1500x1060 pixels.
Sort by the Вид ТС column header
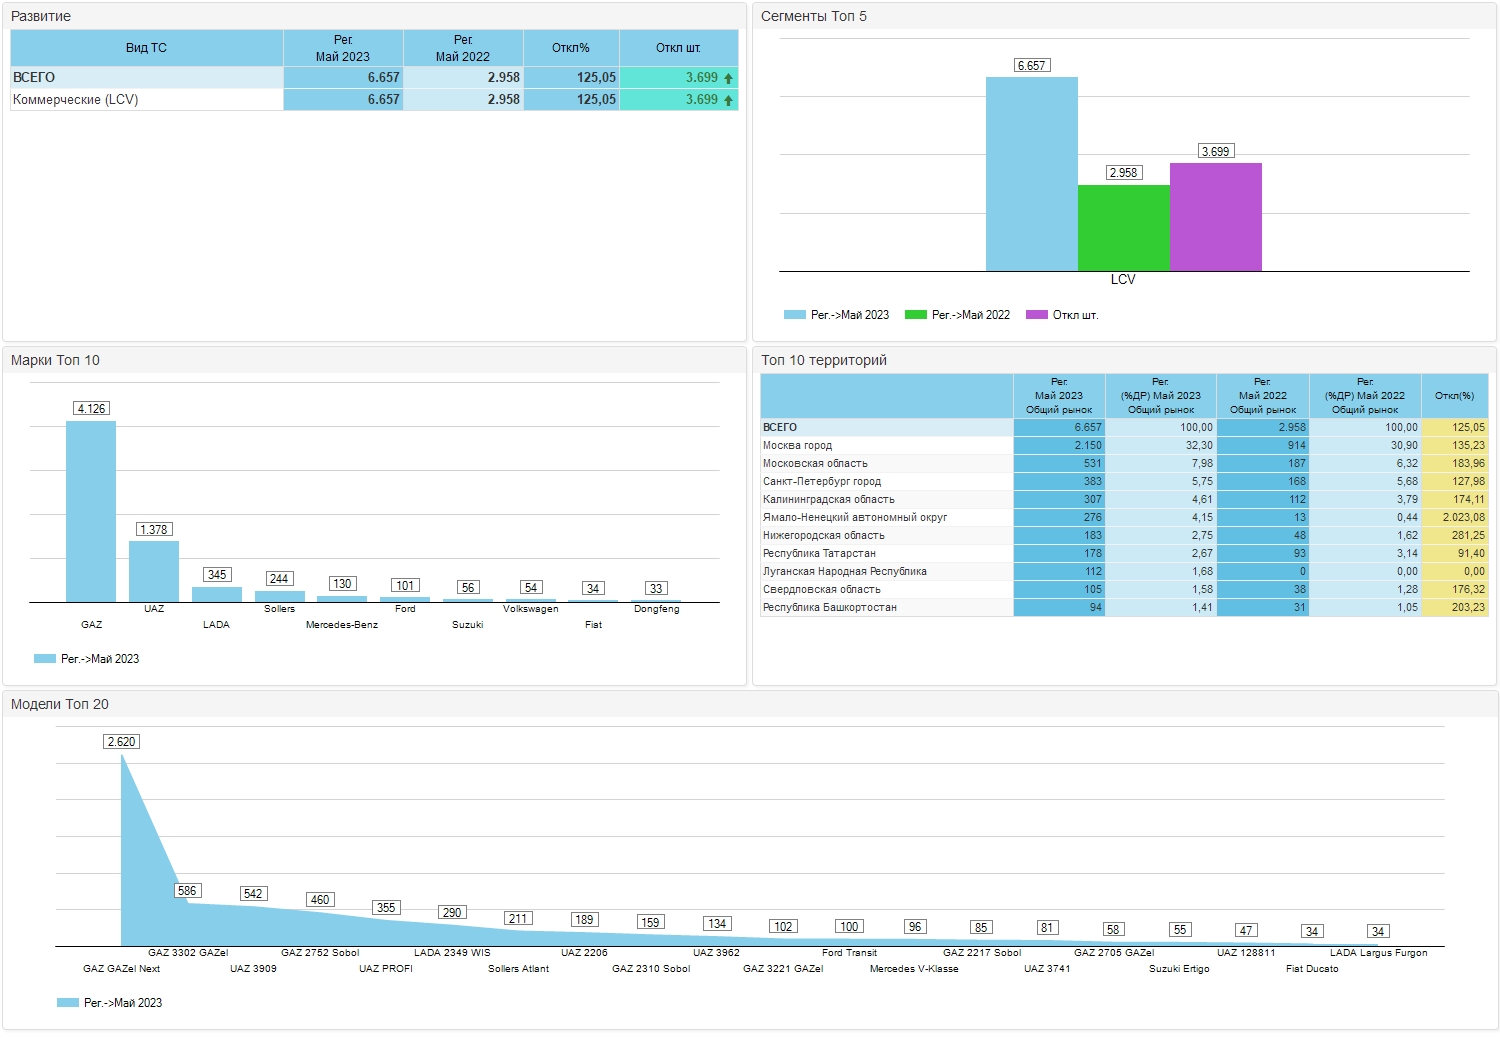click(147, 48)
